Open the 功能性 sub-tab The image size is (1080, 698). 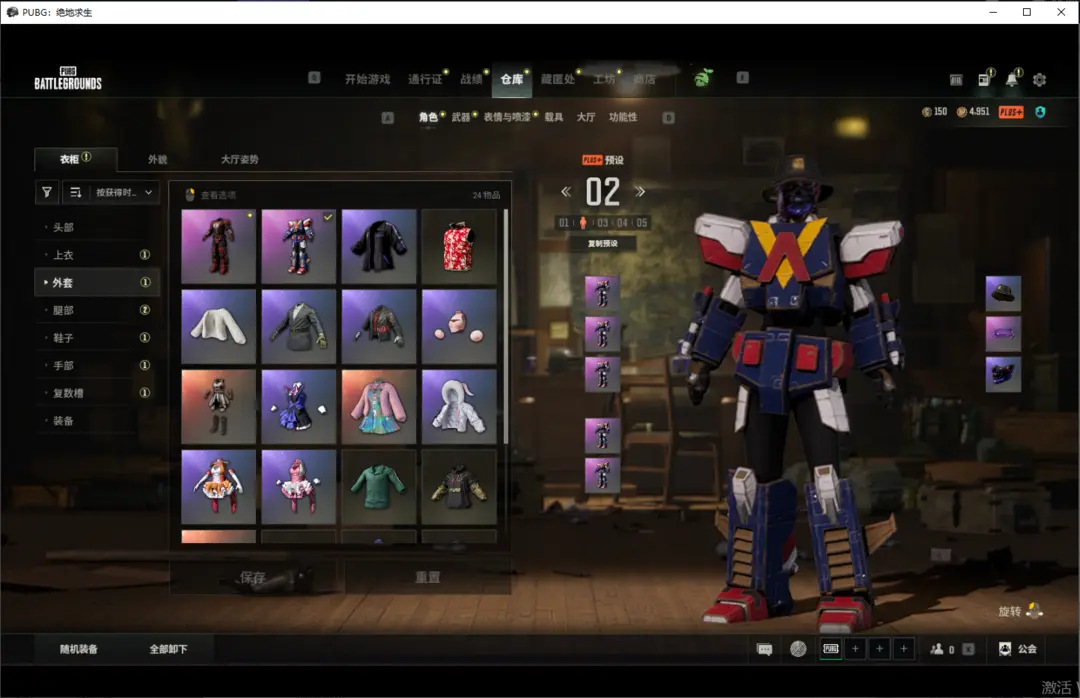623,117
